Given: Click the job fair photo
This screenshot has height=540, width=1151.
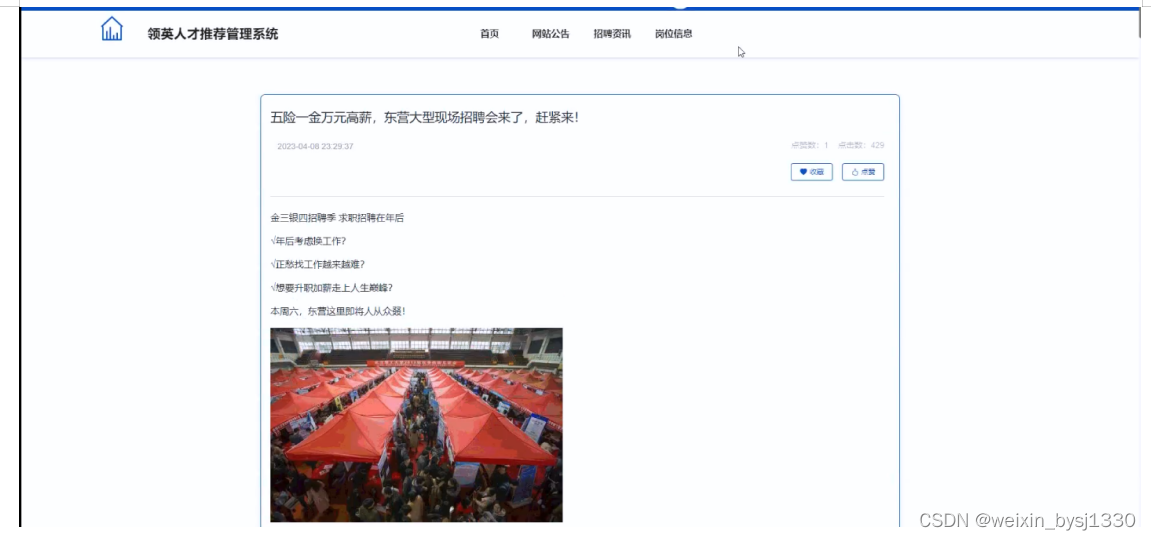Looking at the screenshot, I should coord(416,425).
